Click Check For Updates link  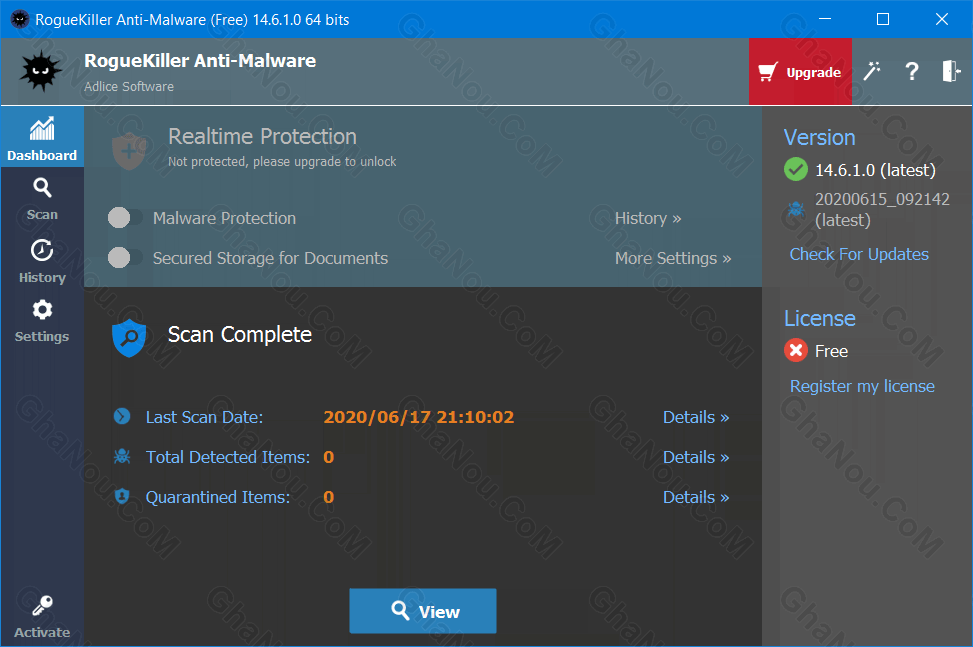(x=859, y=254)
